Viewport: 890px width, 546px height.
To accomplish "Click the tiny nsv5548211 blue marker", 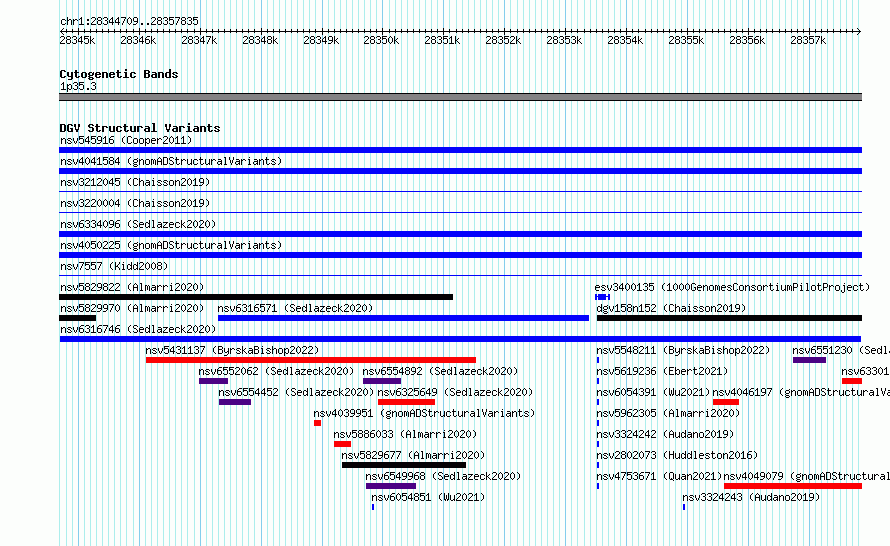I will pos(598,360).
